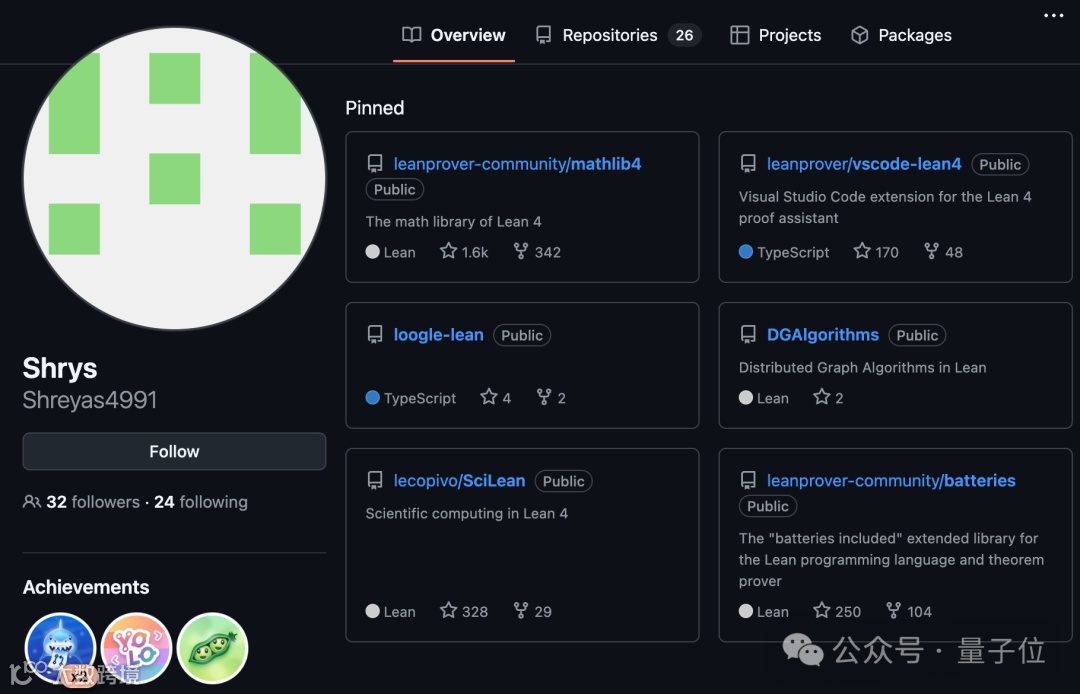The height and width of the screenshot is (694, 1080).
Task: Click the Public label on DGAlgorithms
Action: click(917, 335)
